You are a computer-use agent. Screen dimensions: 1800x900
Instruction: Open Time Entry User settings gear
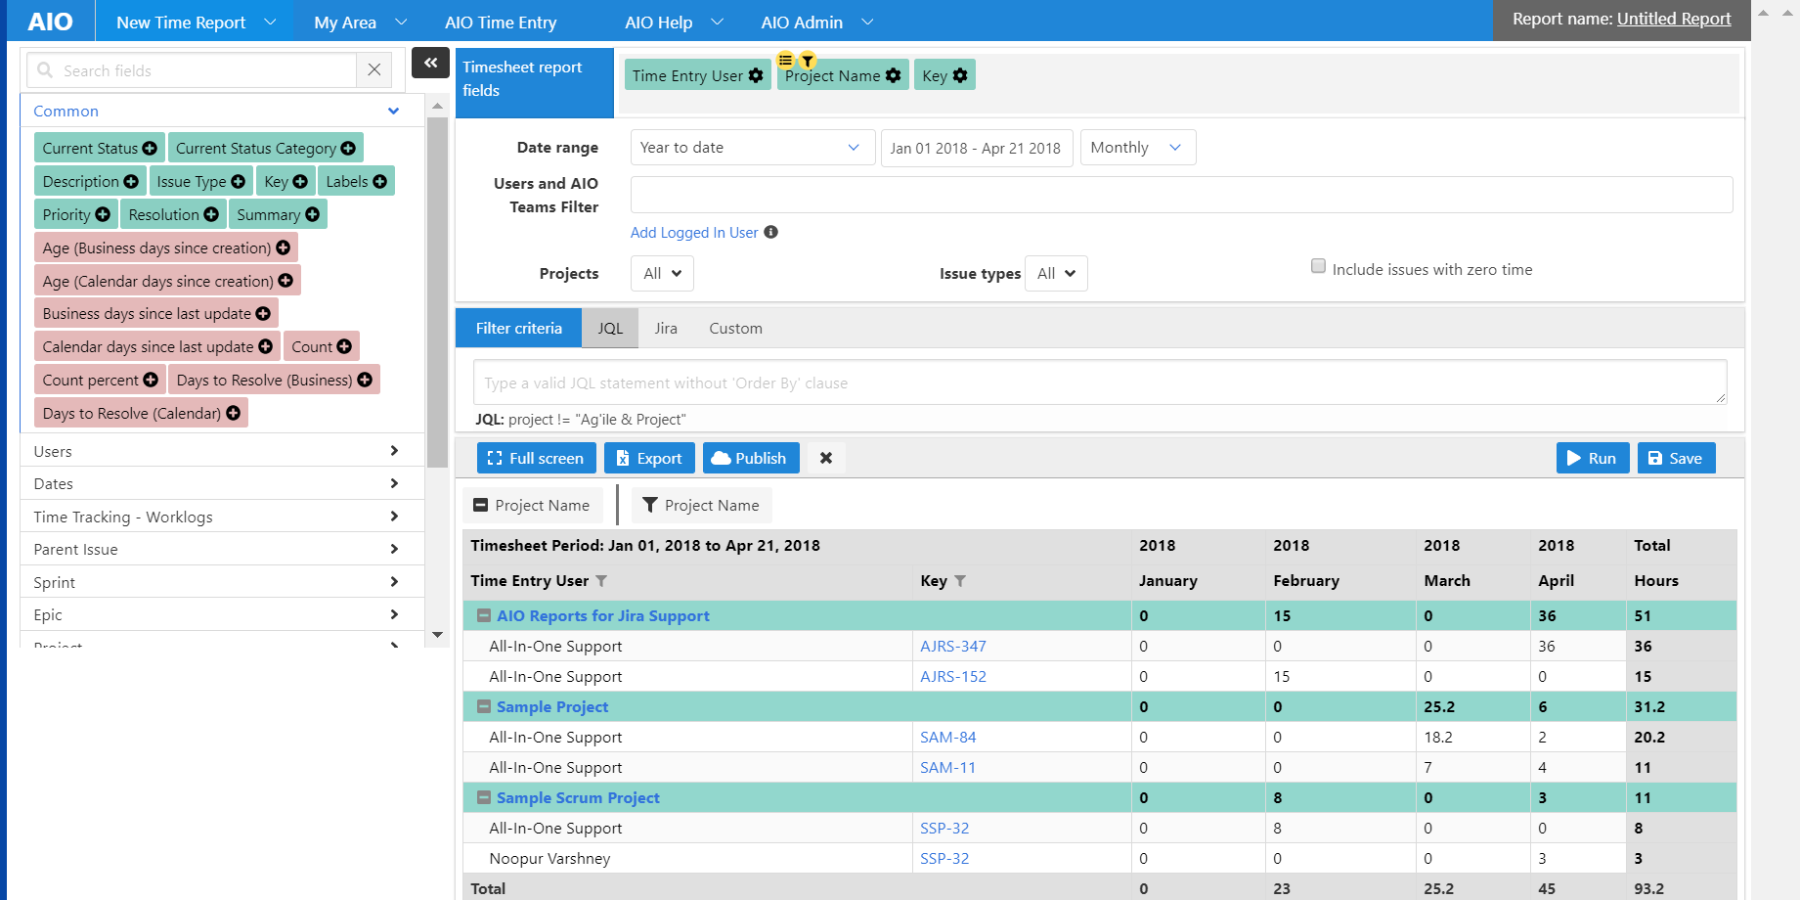[x=756, y=75]
